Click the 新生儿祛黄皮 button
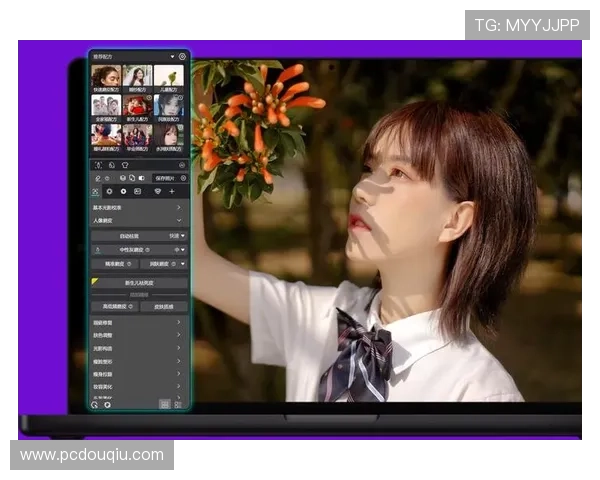Viewport: 600px width, 480px height. click(138, 283)
